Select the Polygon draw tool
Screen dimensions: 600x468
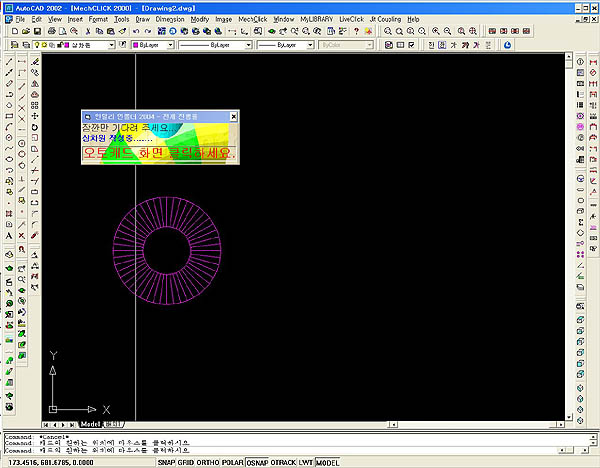point(9,105)
